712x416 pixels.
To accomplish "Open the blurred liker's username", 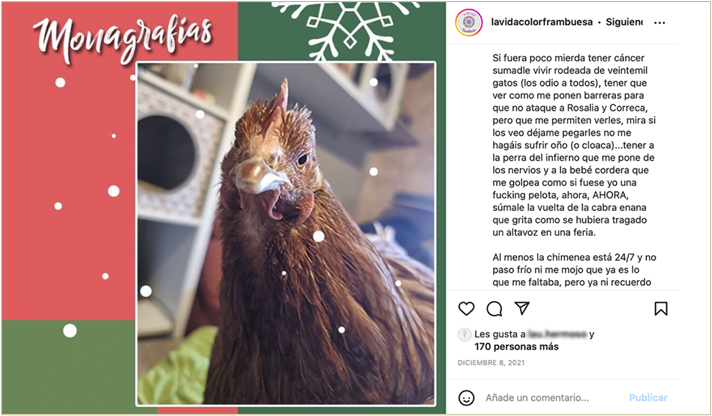I will coord(557,334).
